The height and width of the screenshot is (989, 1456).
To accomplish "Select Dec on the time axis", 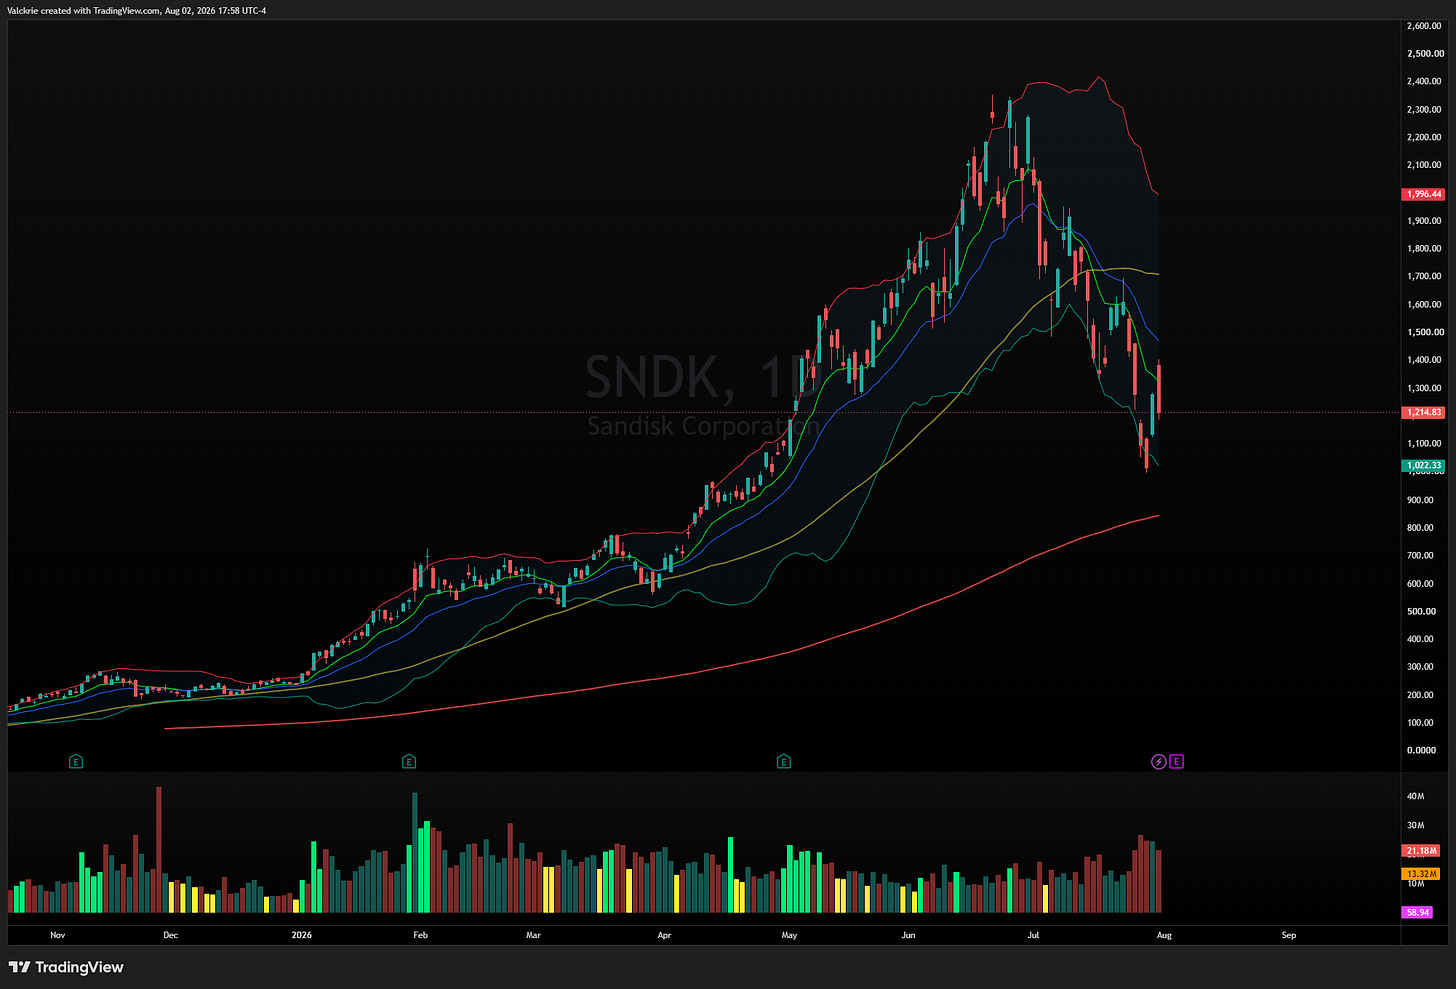I will pyautogui.click(x=170, y=936).
